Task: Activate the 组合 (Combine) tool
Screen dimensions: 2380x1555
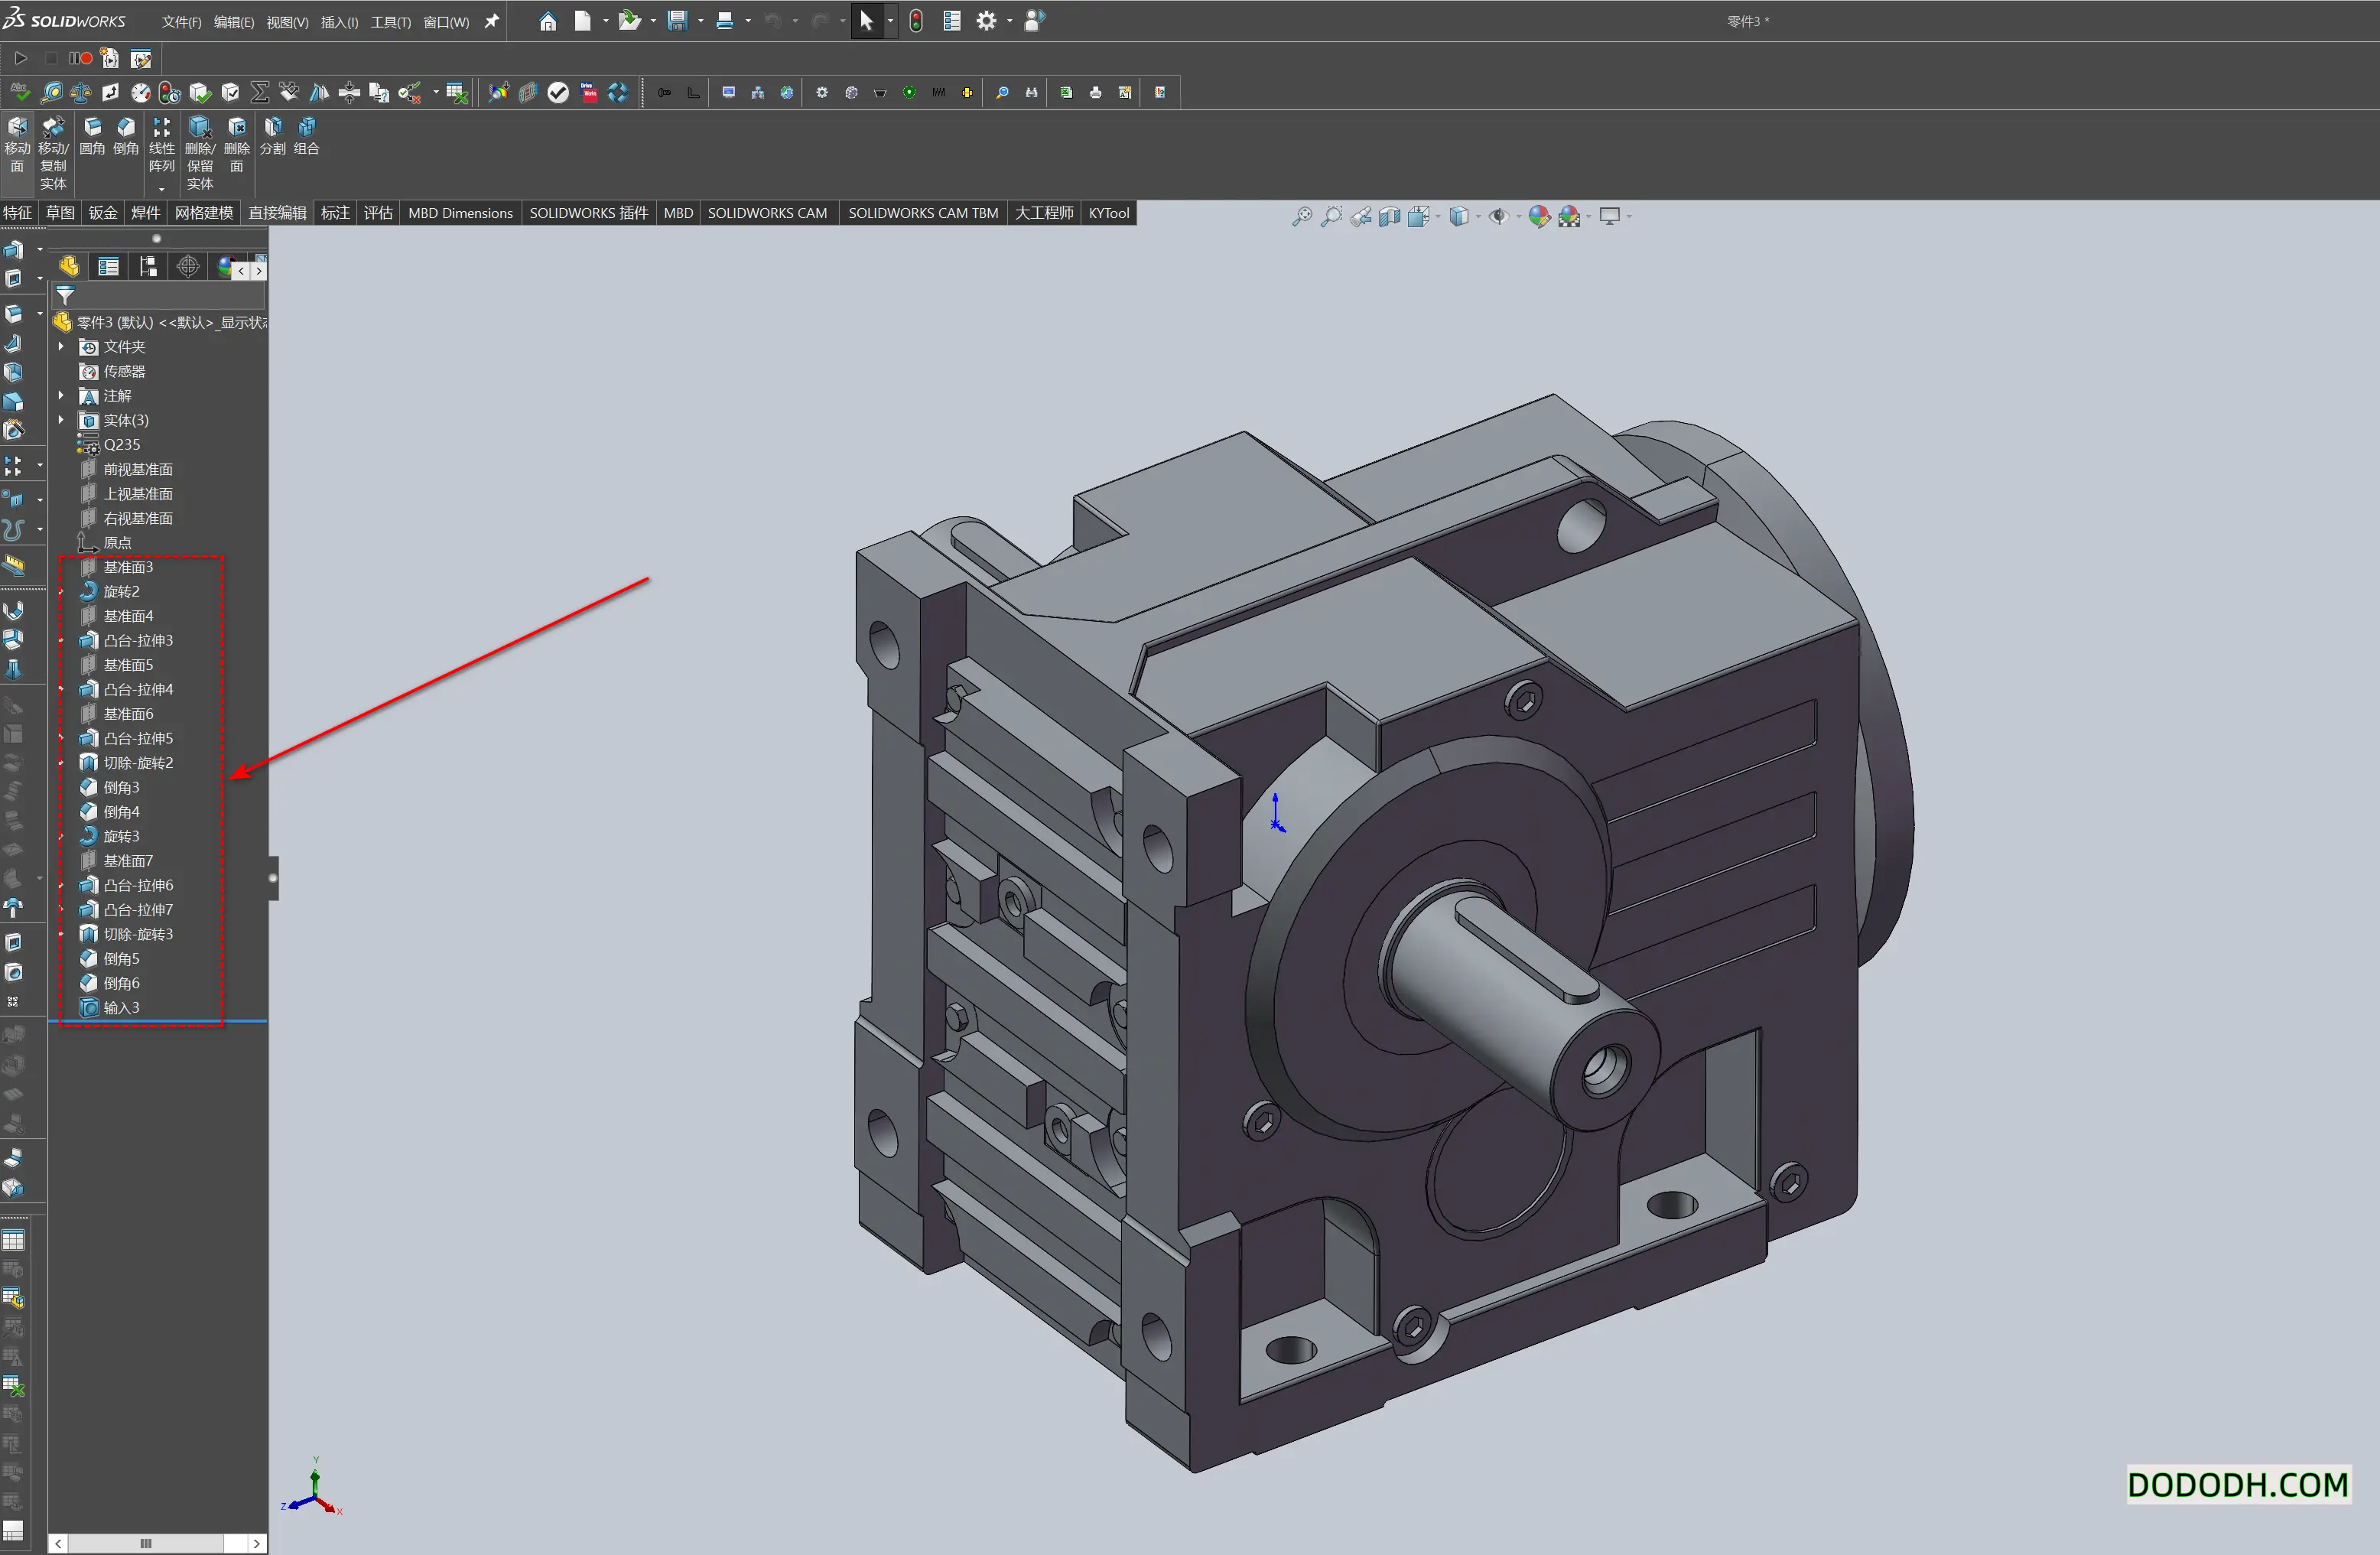Action: click(x=305, y=140)
